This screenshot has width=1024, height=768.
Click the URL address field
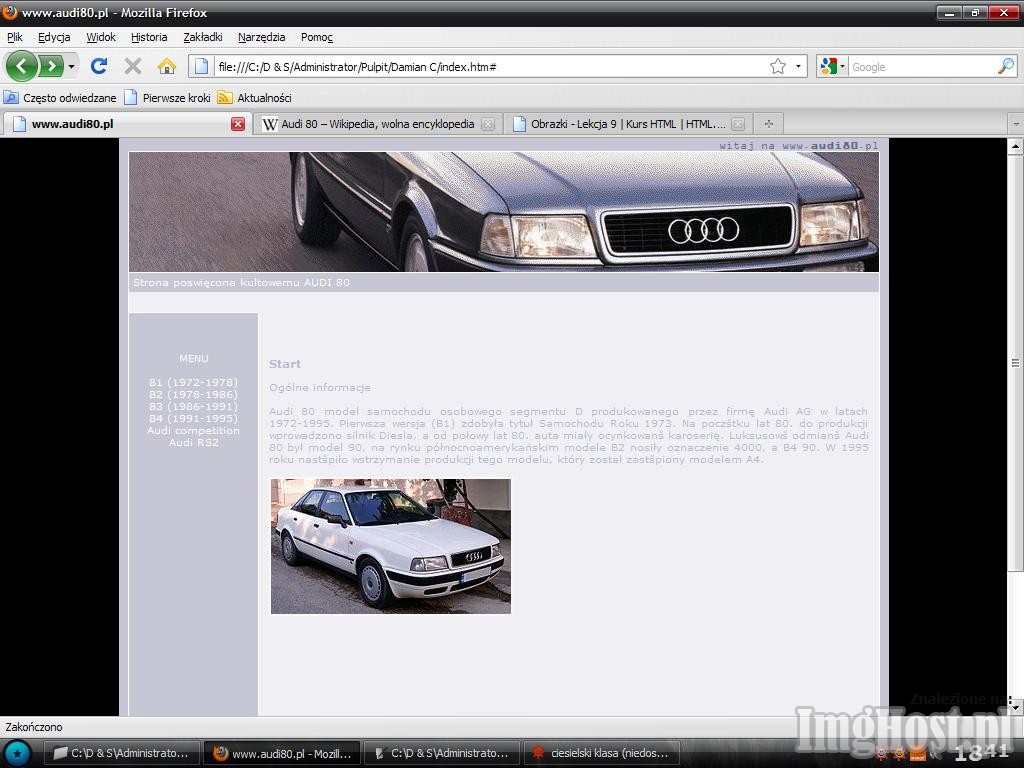pos(490,67)
